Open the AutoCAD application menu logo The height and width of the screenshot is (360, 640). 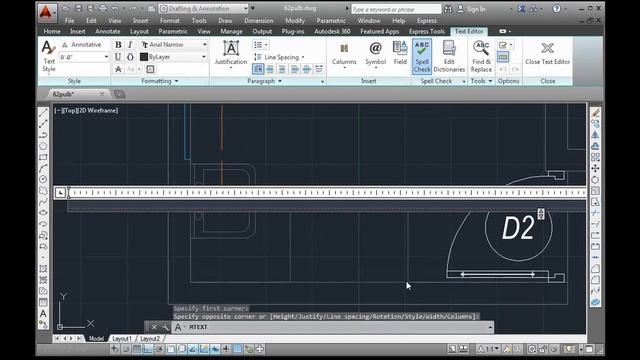click(46, 13)
